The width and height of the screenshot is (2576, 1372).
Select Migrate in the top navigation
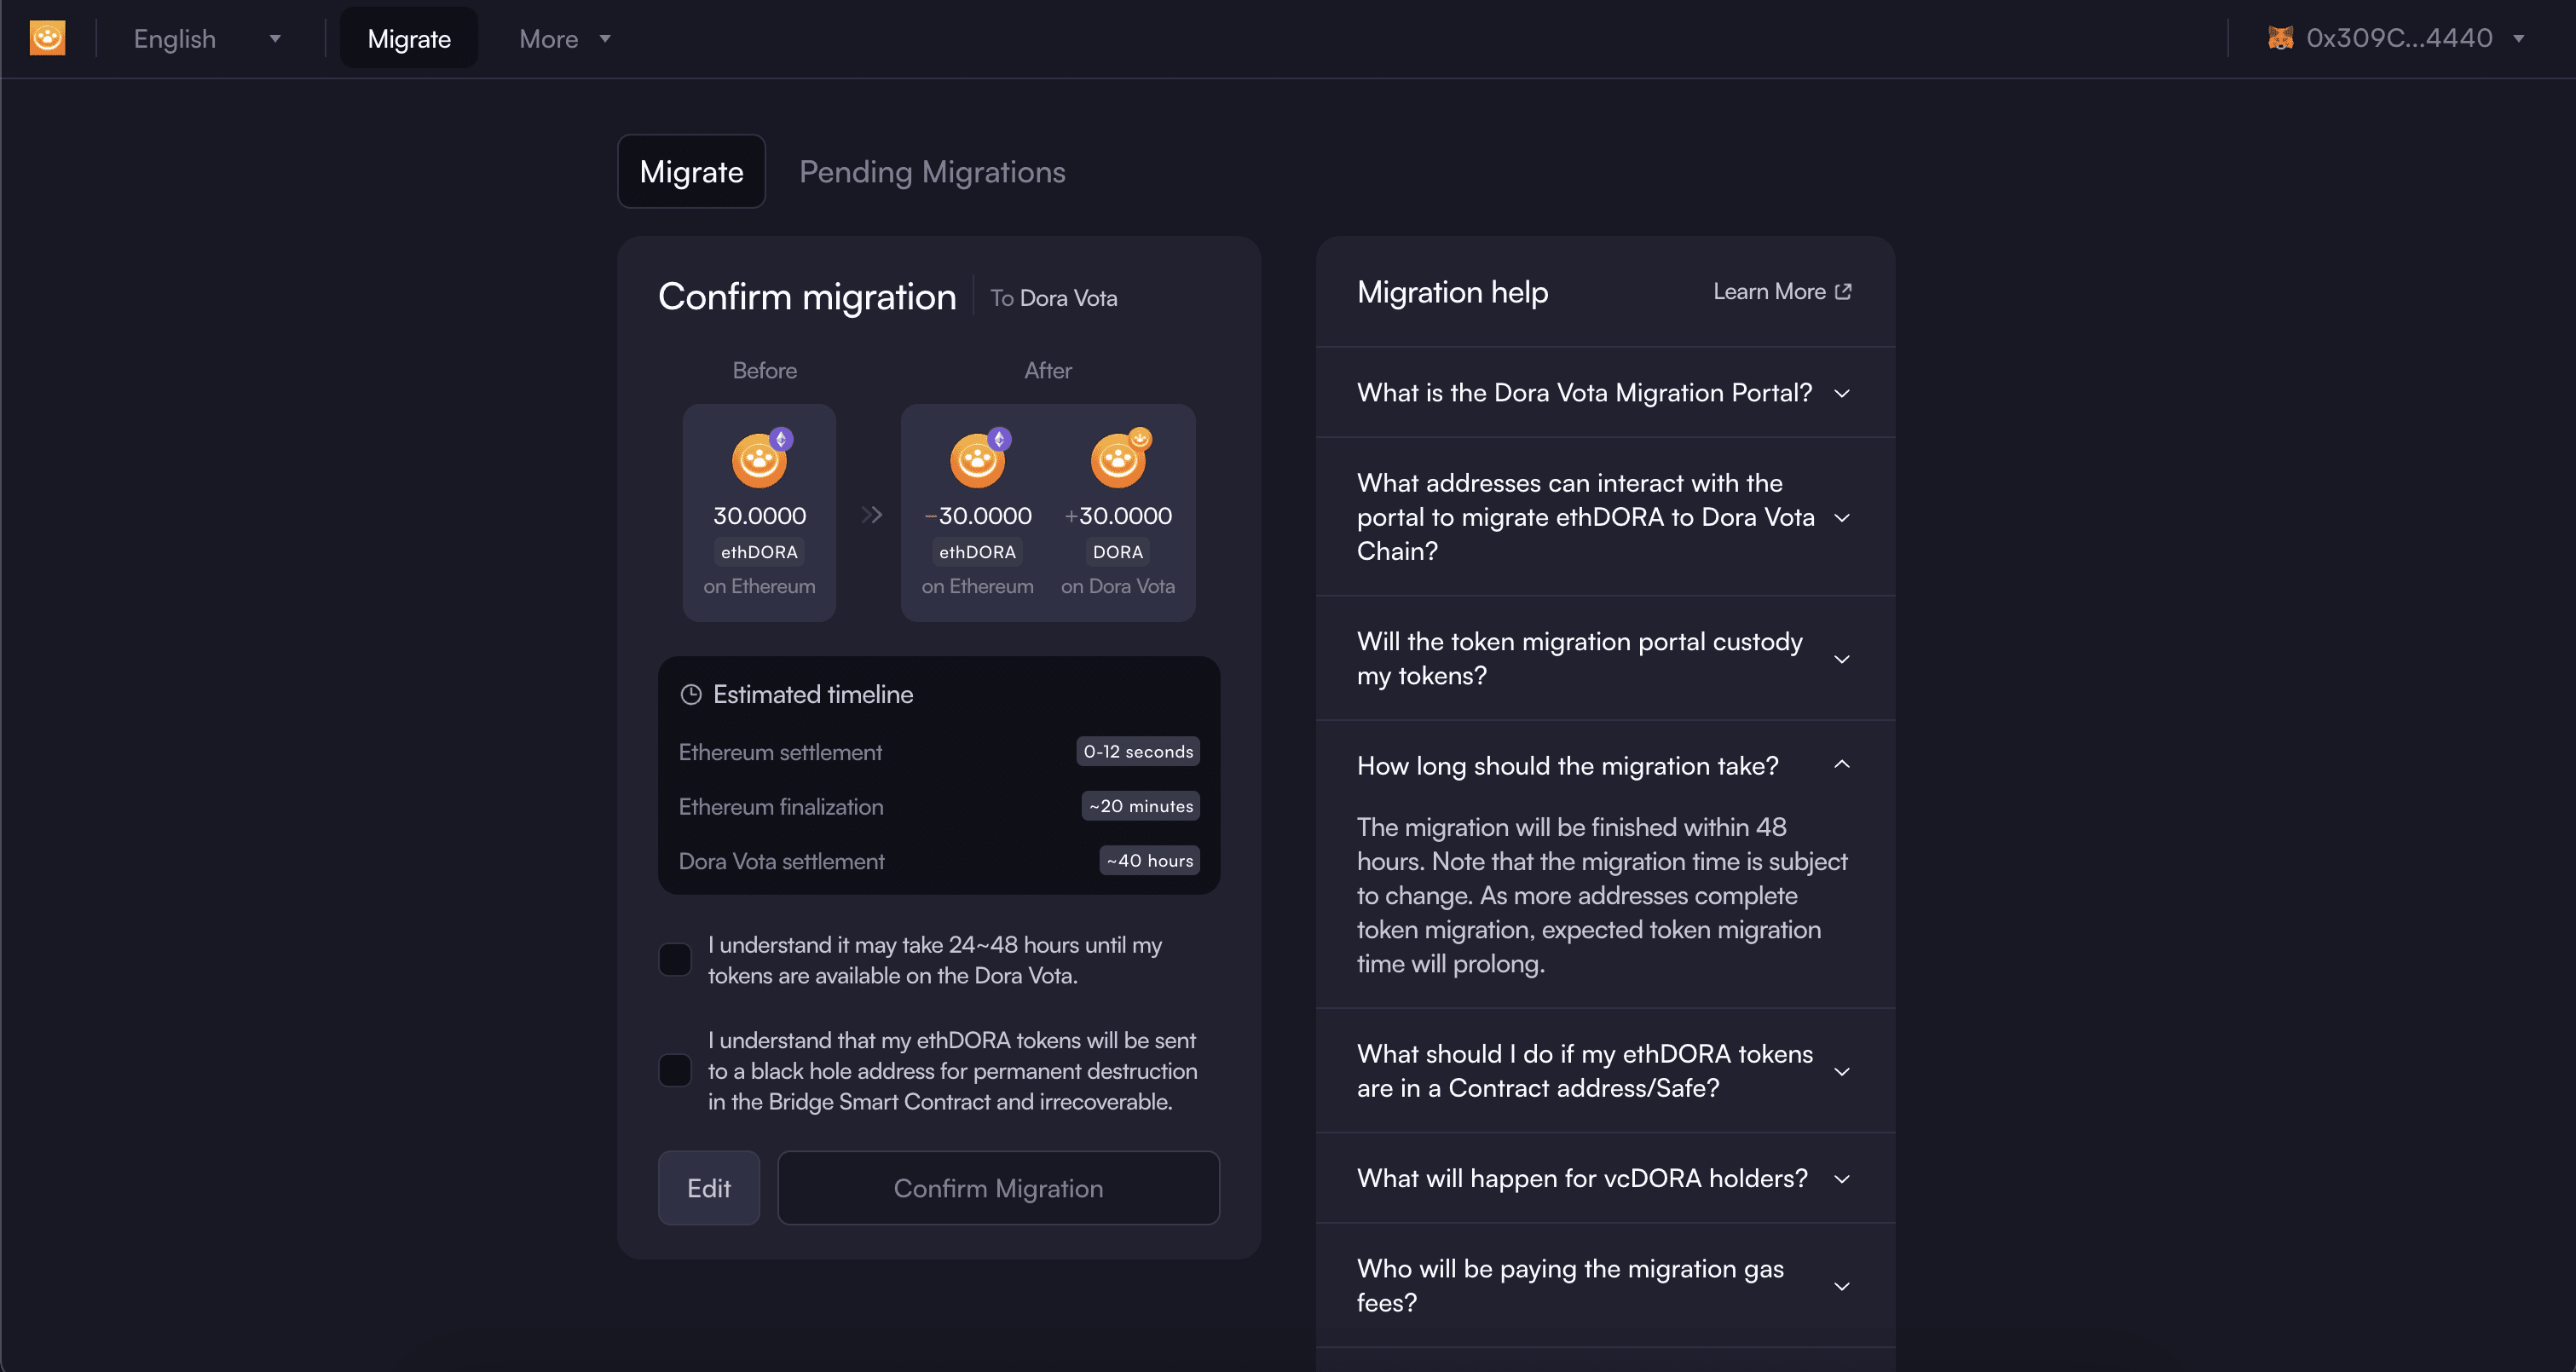pyautogui.click(x=409, y=39)
